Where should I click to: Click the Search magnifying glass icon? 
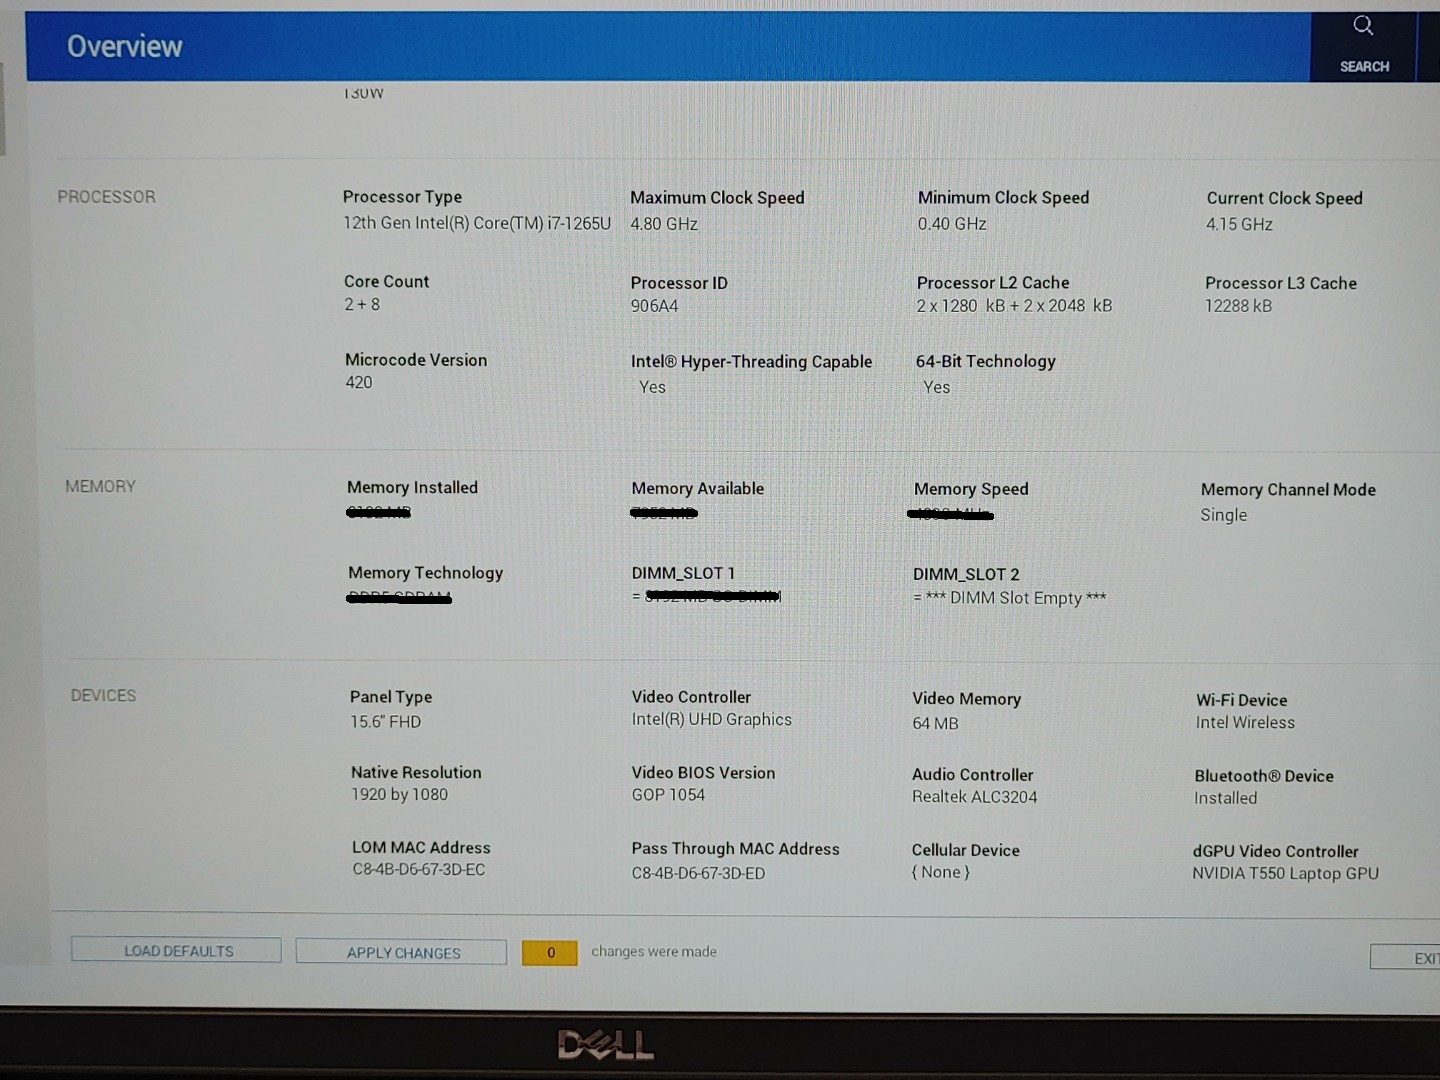[1363, 26]
